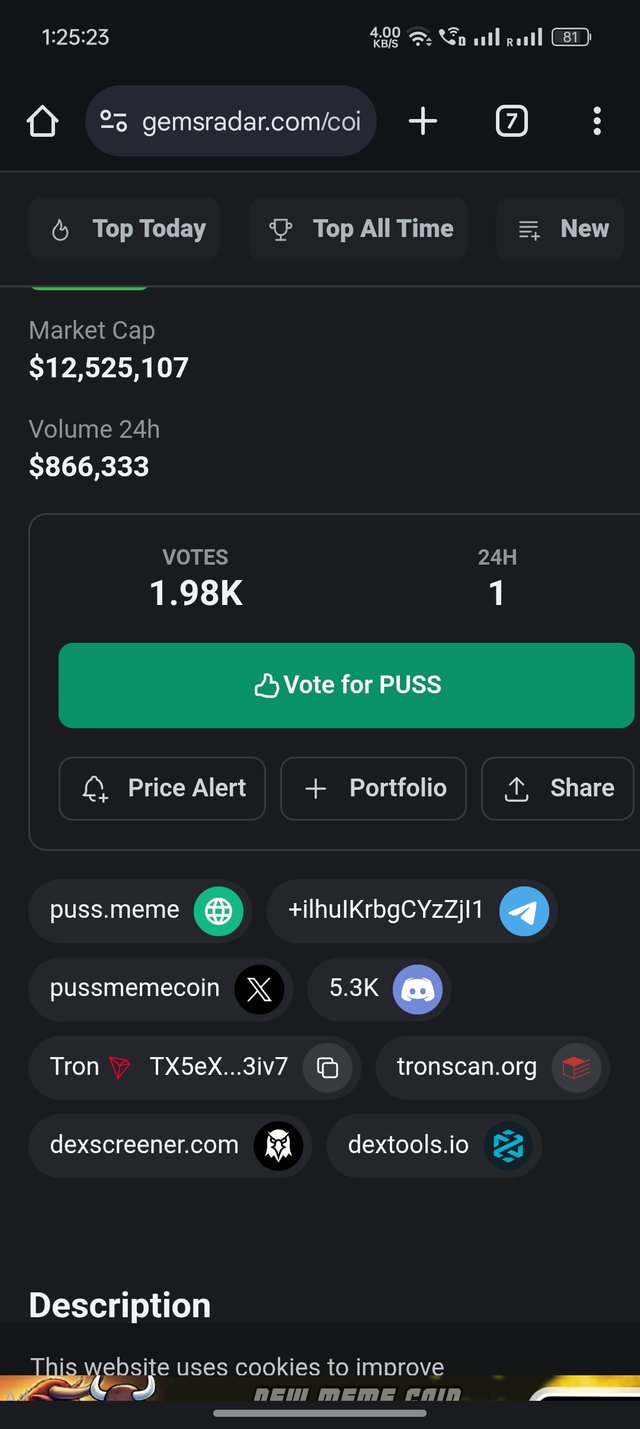Open the Telegram icon link

tap(524, 911)
